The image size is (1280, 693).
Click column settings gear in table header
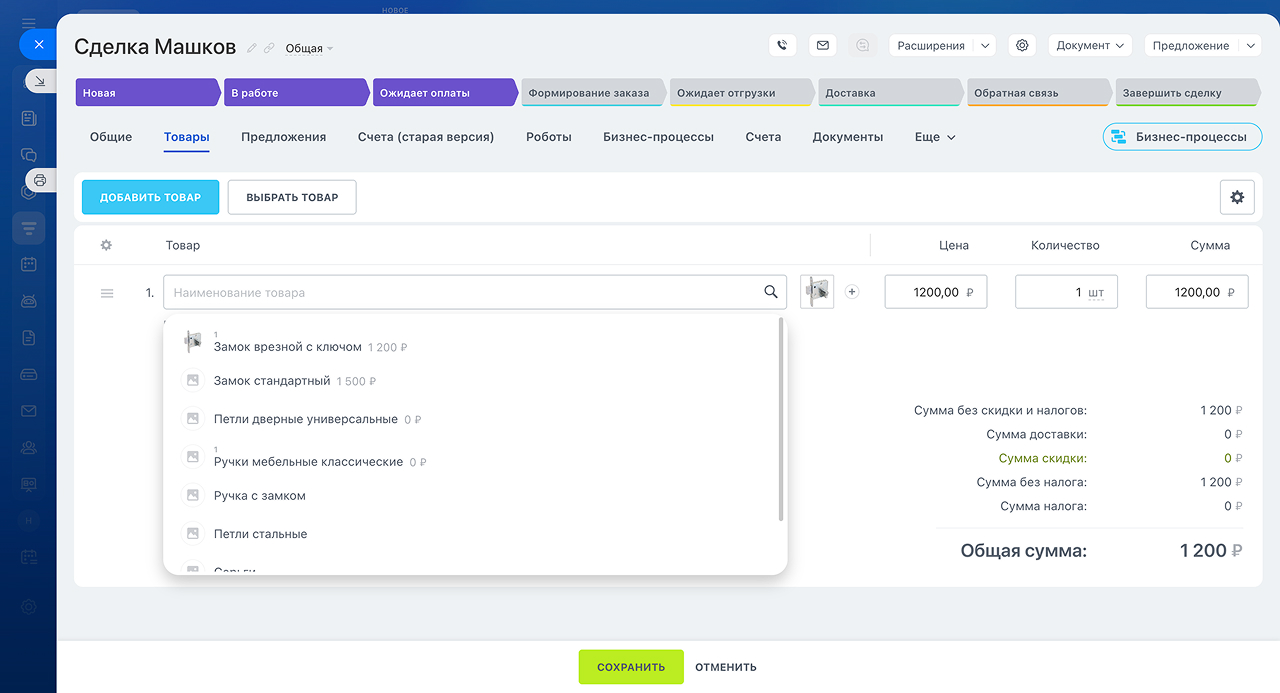pyautogui.click(x=107, y=245)
